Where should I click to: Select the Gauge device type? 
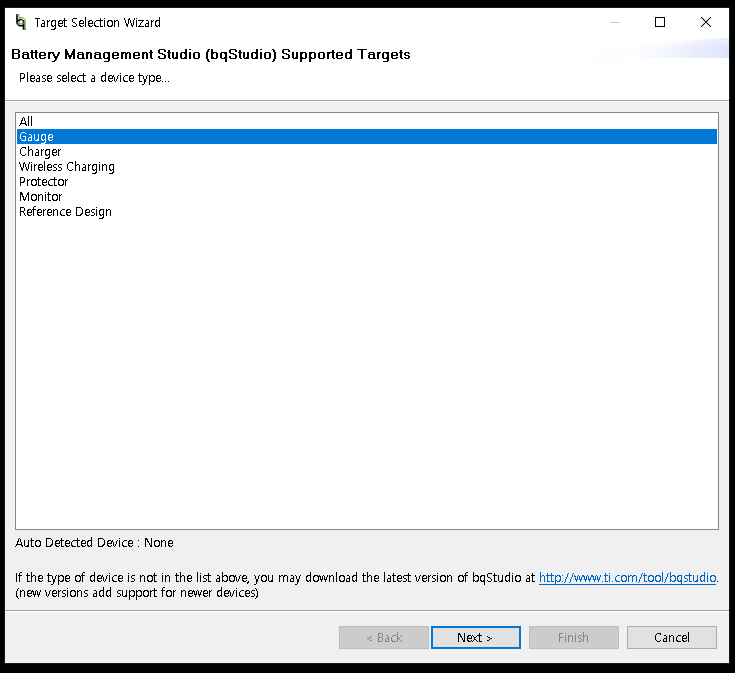[367, 136]
